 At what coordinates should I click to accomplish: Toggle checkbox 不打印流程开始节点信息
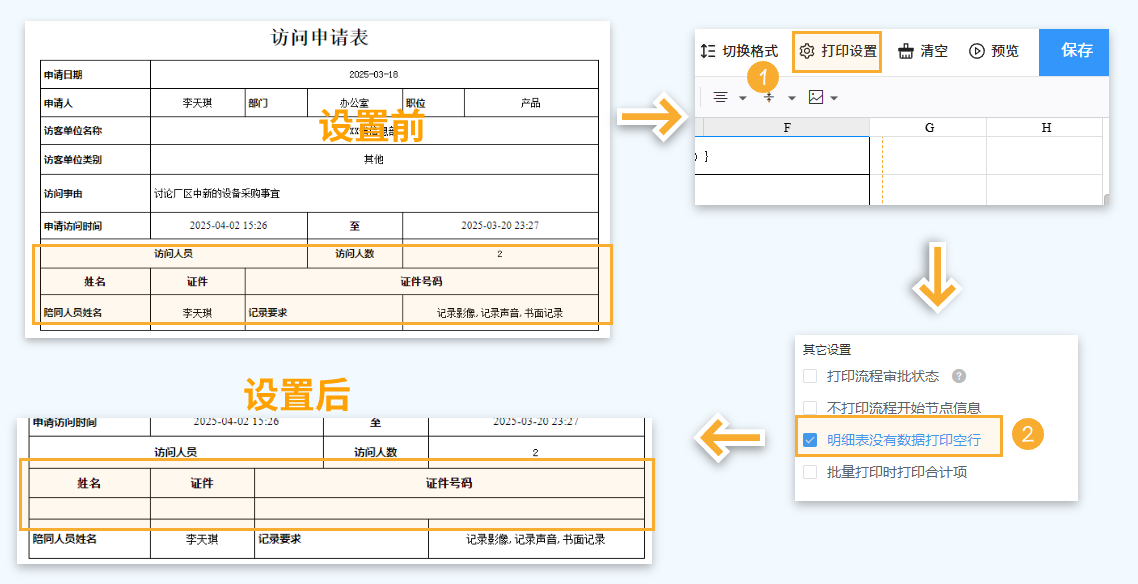(x=809, y=406)
